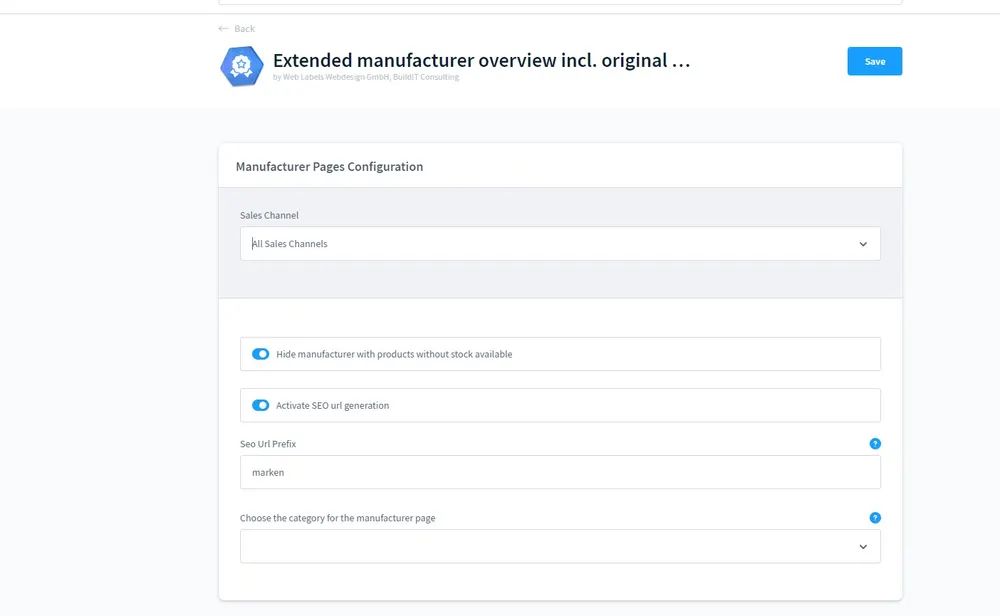Click 'Choose the category for the manufacturer page' label
The height and width of the screenshot is (616, 1000).
[x=337, y=518]
